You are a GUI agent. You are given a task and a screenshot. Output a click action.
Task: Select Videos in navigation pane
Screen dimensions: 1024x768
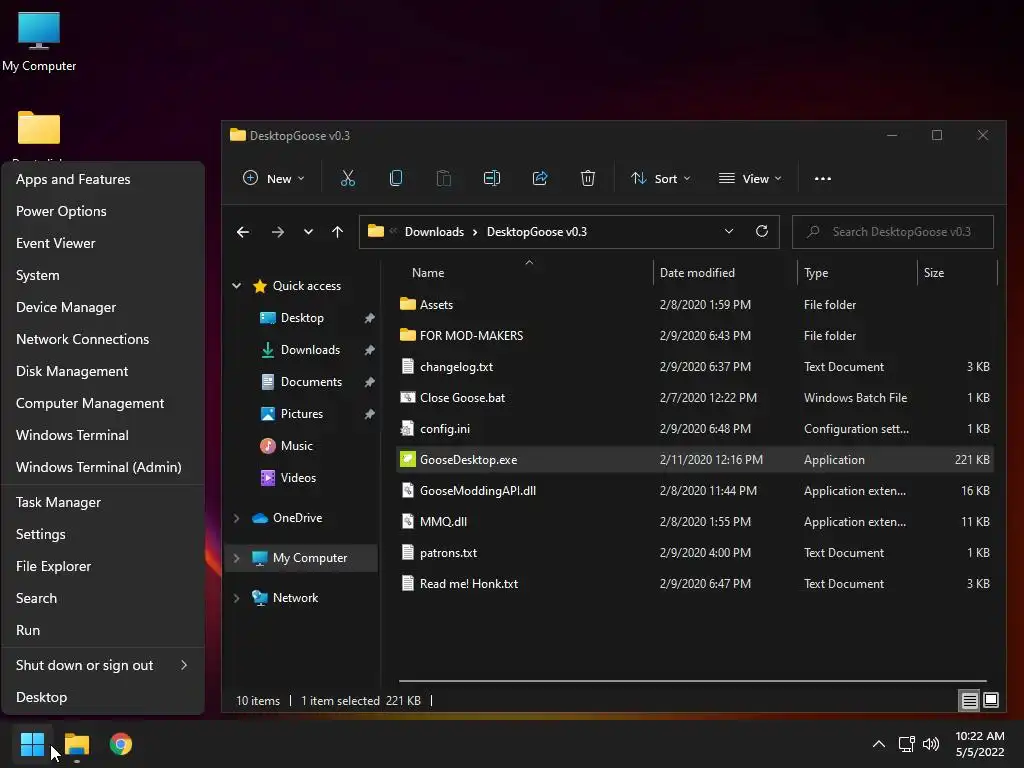(x=298, y=477)
